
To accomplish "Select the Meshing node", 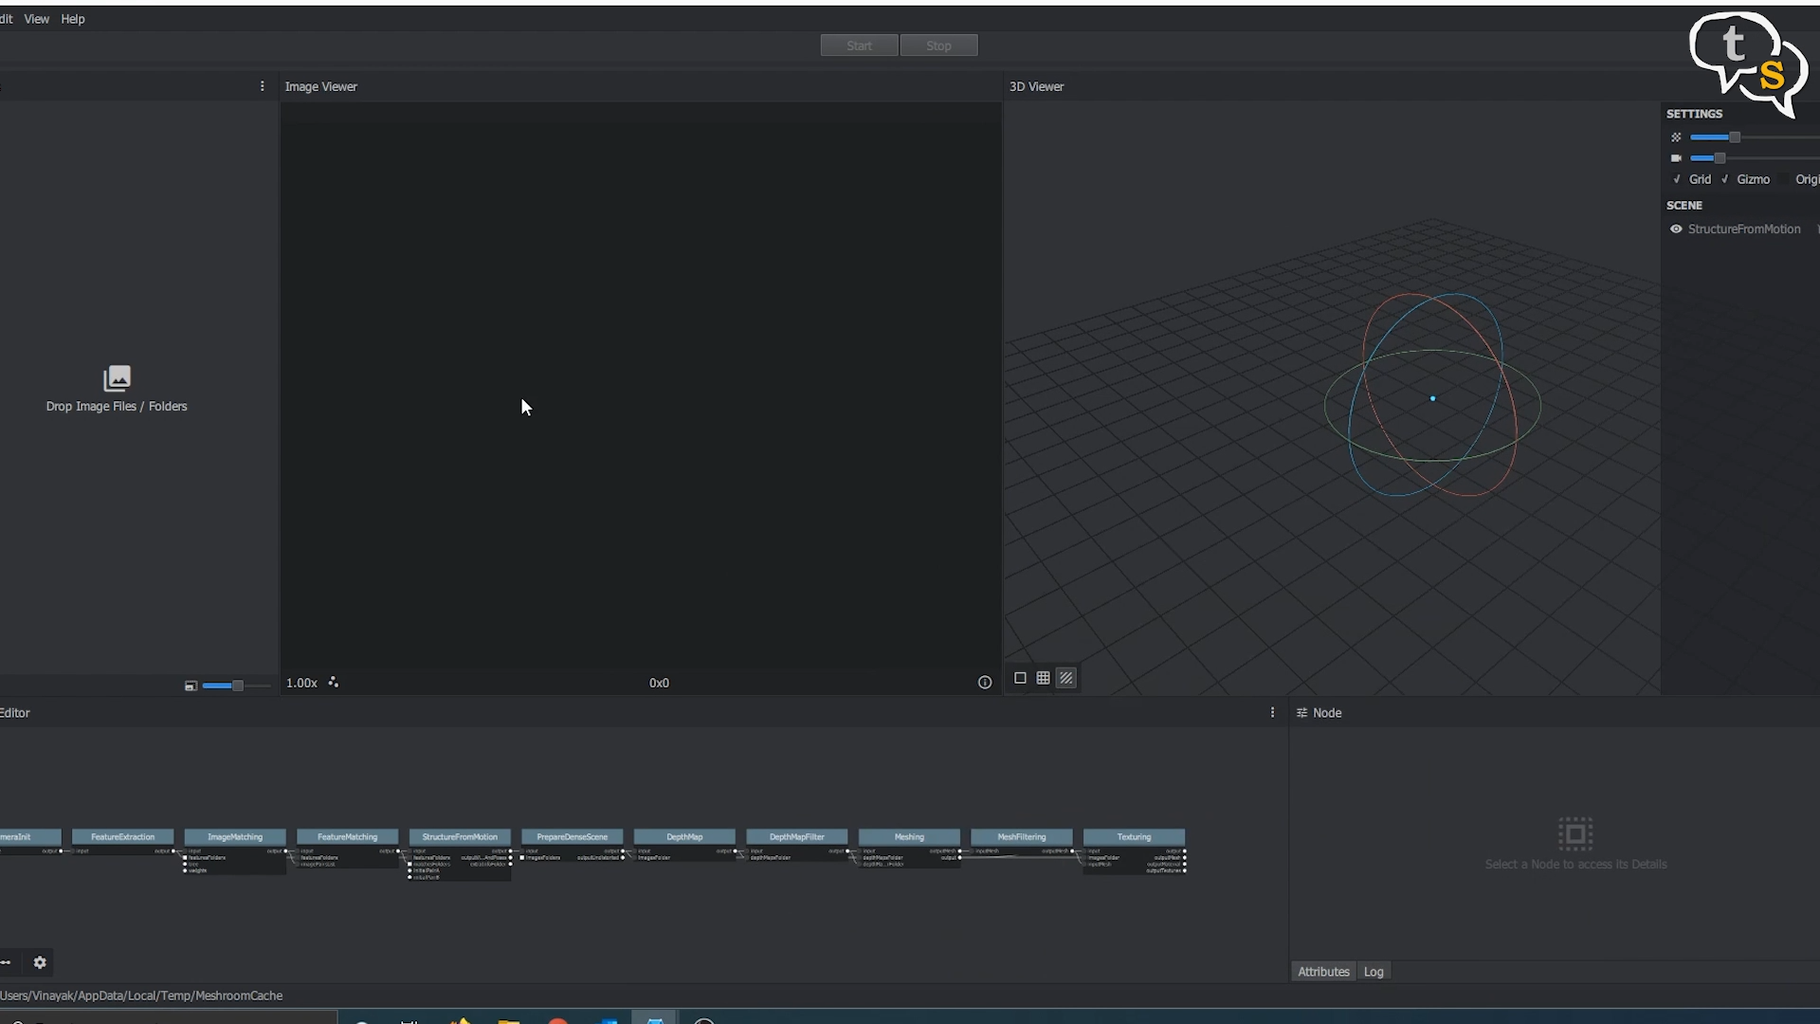I will pos(909,837).
